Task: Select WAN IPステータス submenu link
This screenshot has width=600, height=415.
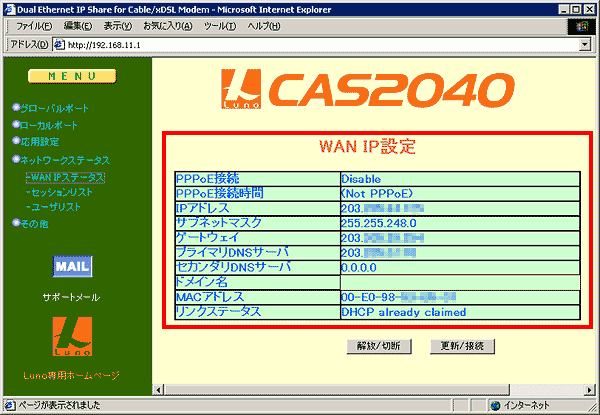Action: [x=65, y=177]
